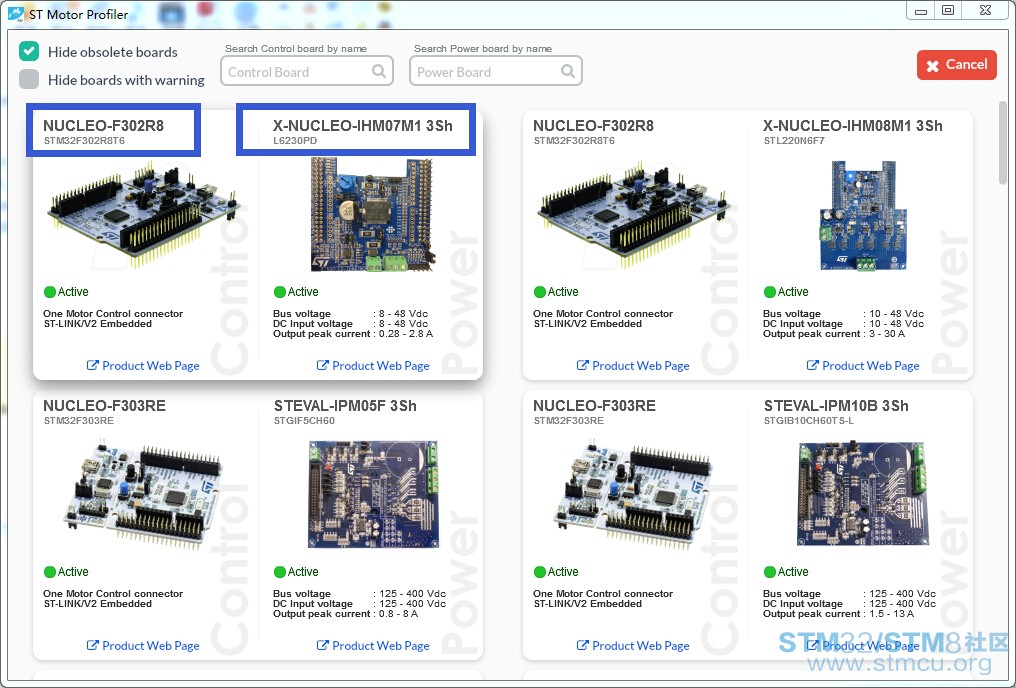The width and height of the screenshot is (1016, 688).
Task: Click the green Active dot under STEVAL-IPM05F
Action: click(280, 572)
